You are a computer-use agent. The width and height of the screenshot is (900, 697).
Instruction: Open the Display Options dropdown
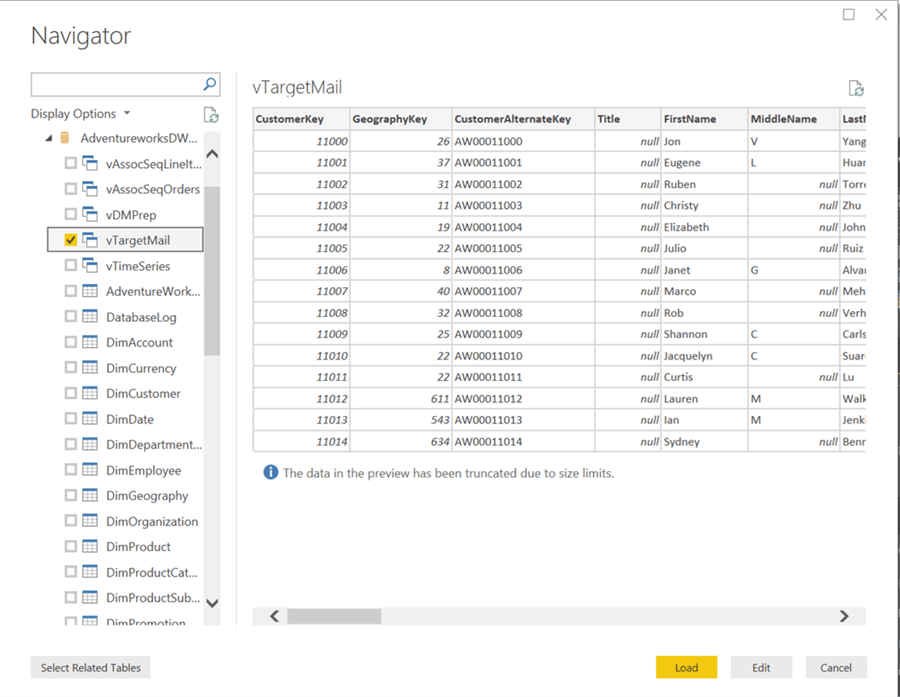(80, 114)
